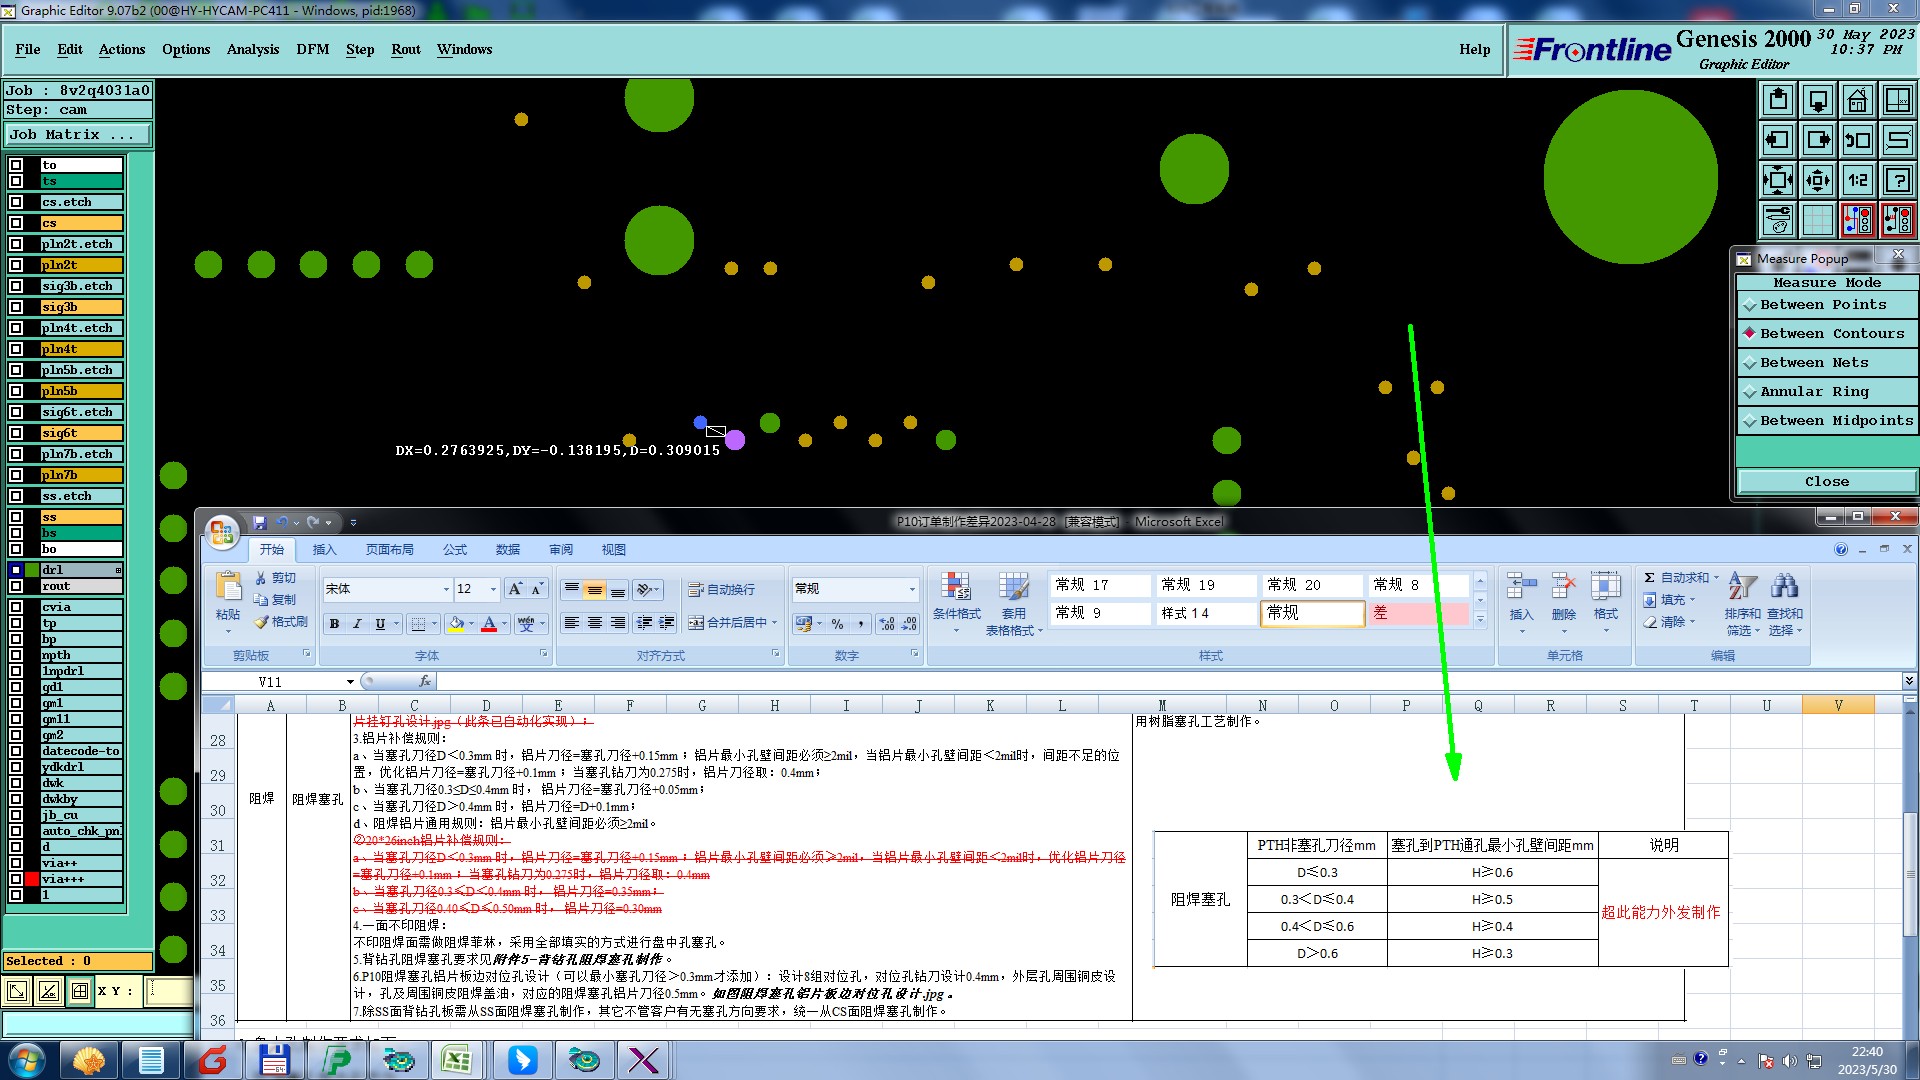Click Italic button in Excel ribbon
The width and height of the screenshot is (1920, 1080).
point(357,624)
